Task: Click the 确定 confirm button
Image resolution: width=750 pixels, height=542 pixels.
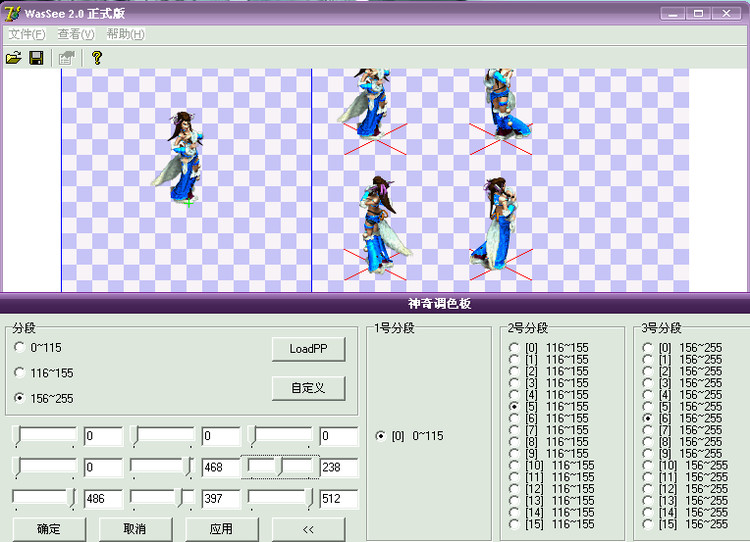Action: 49,529
